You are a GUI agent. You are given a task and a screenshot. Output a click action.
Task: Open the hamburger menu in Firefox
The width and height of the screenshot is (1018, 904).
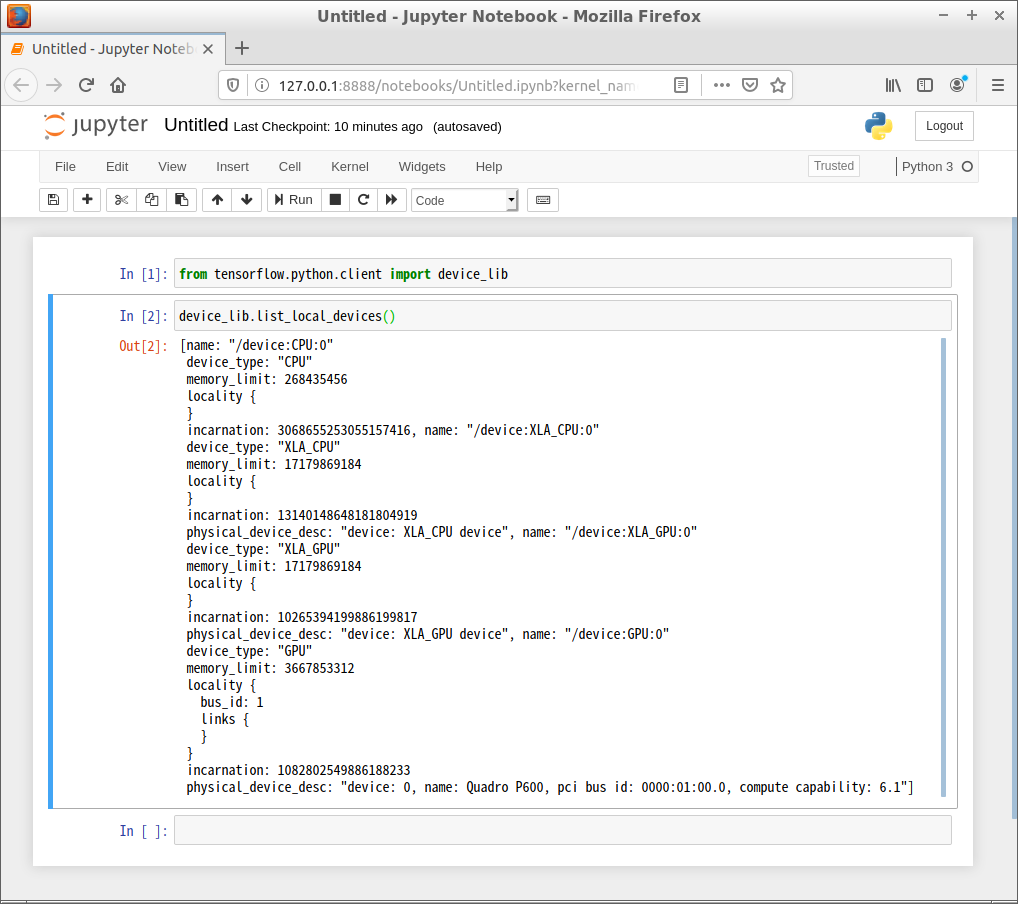click(x=997, y=85)
